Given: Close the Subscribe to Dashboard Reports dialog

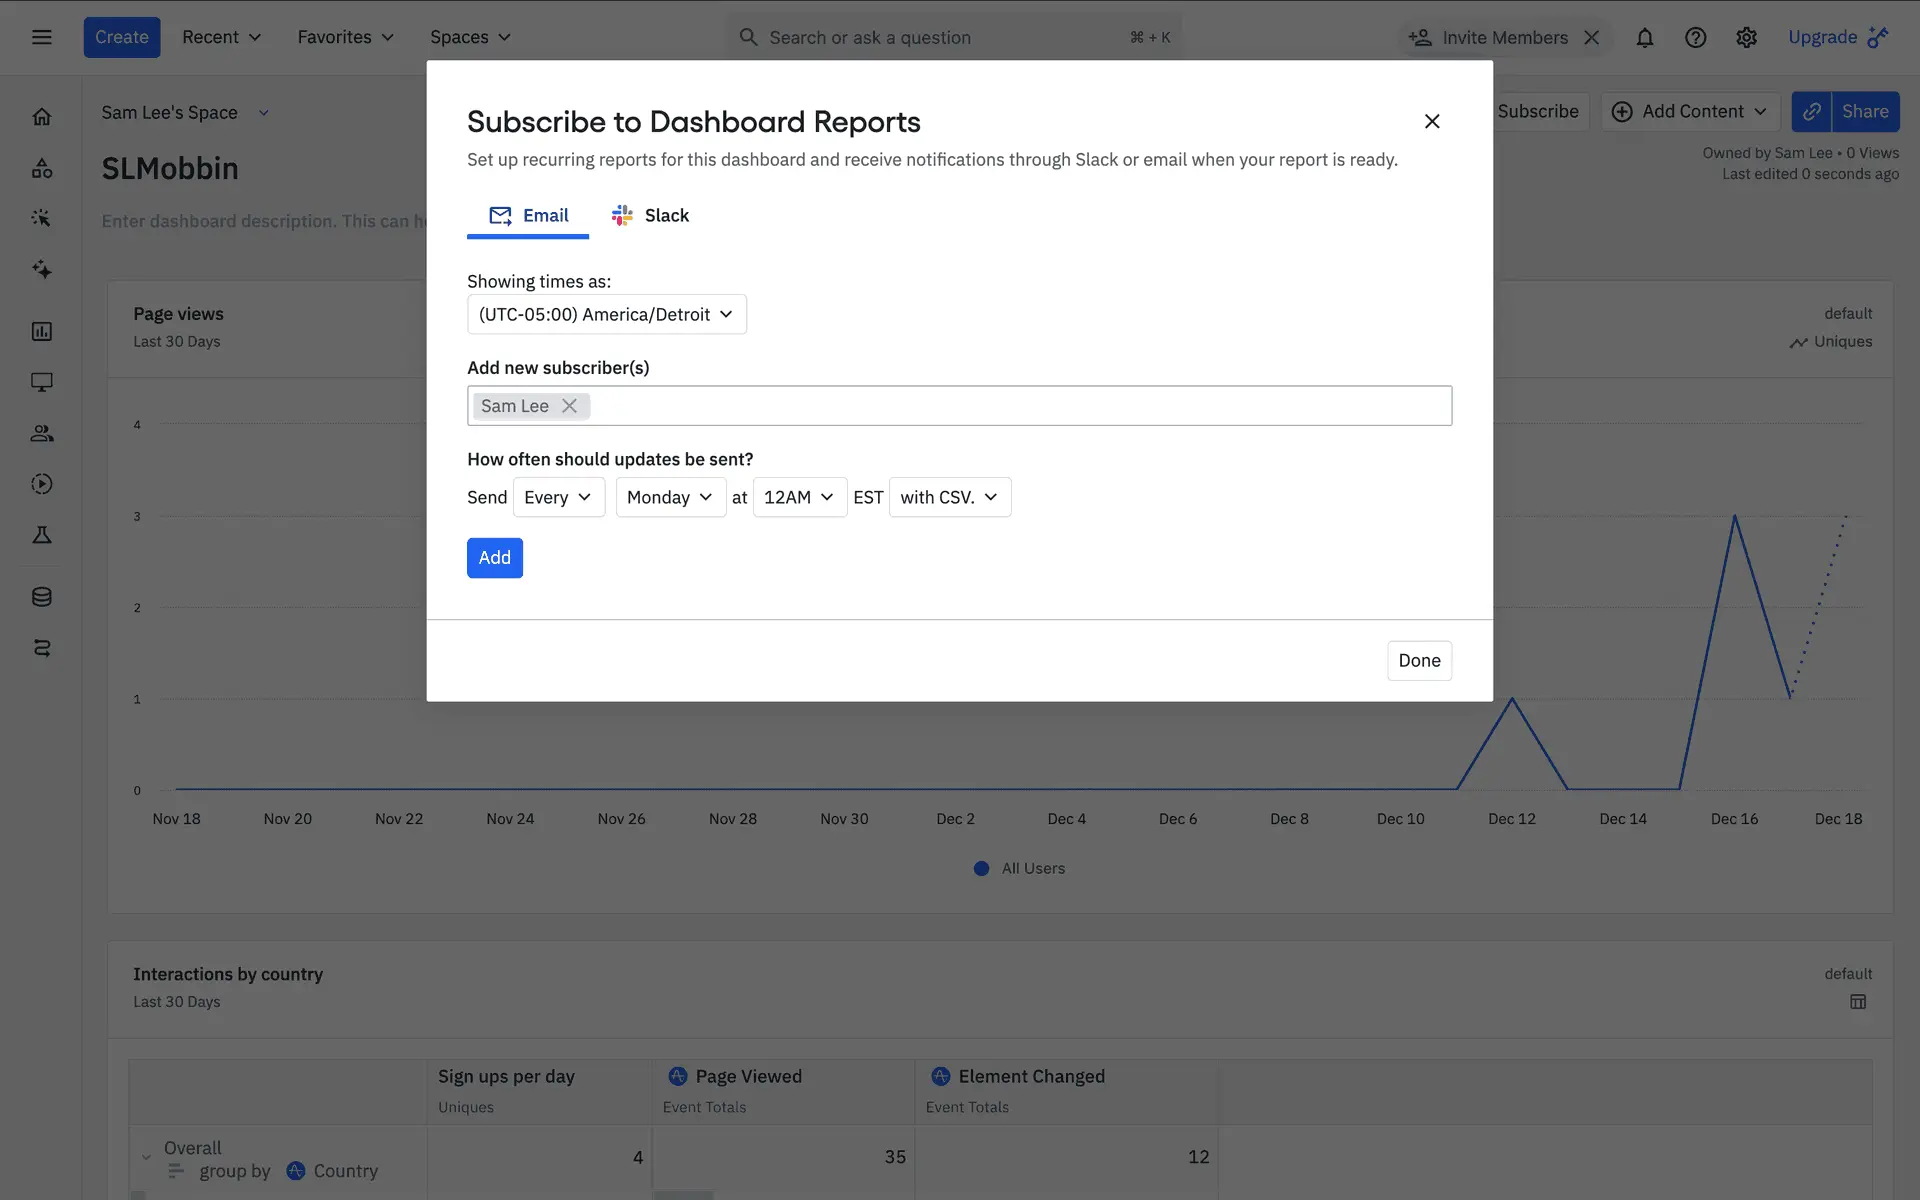Looking at the screenshot, I should [1431, 121].
